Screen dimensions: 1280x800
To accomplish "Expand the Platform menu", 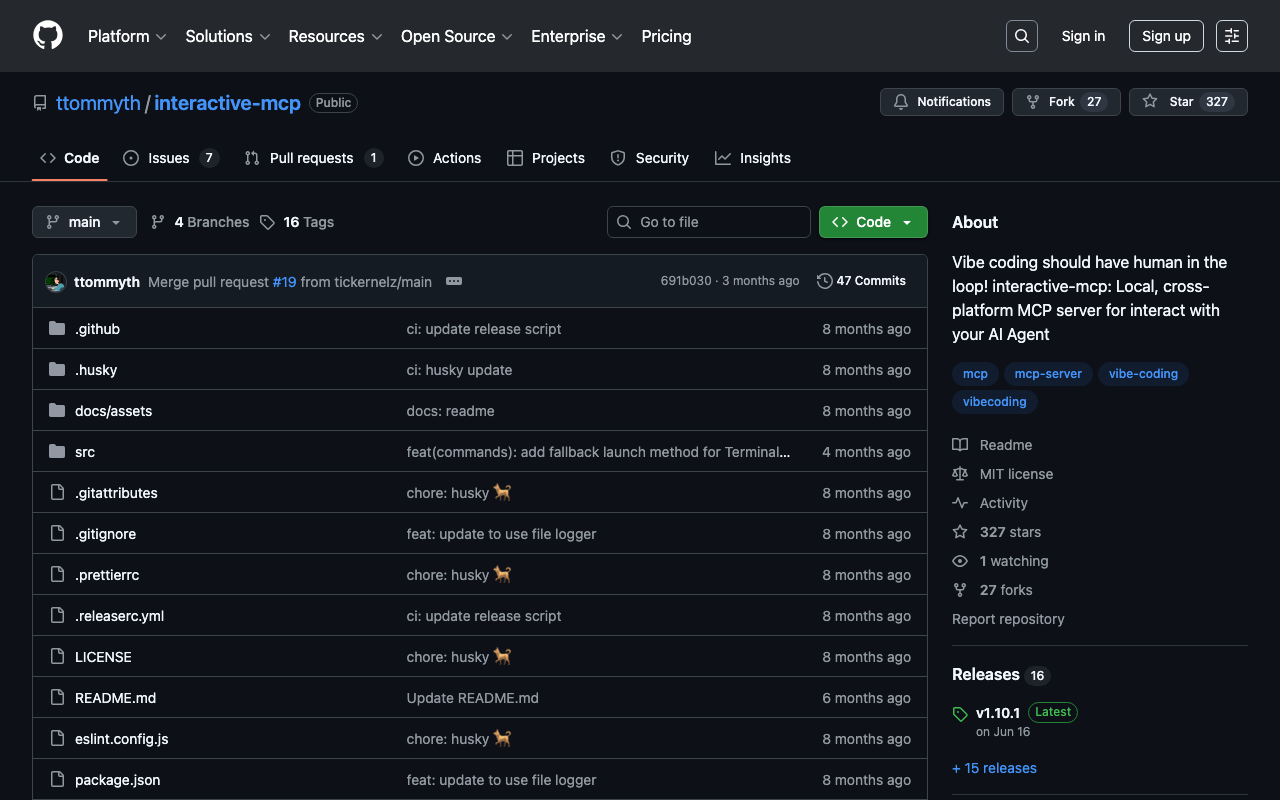I will (x=127, y=36).
